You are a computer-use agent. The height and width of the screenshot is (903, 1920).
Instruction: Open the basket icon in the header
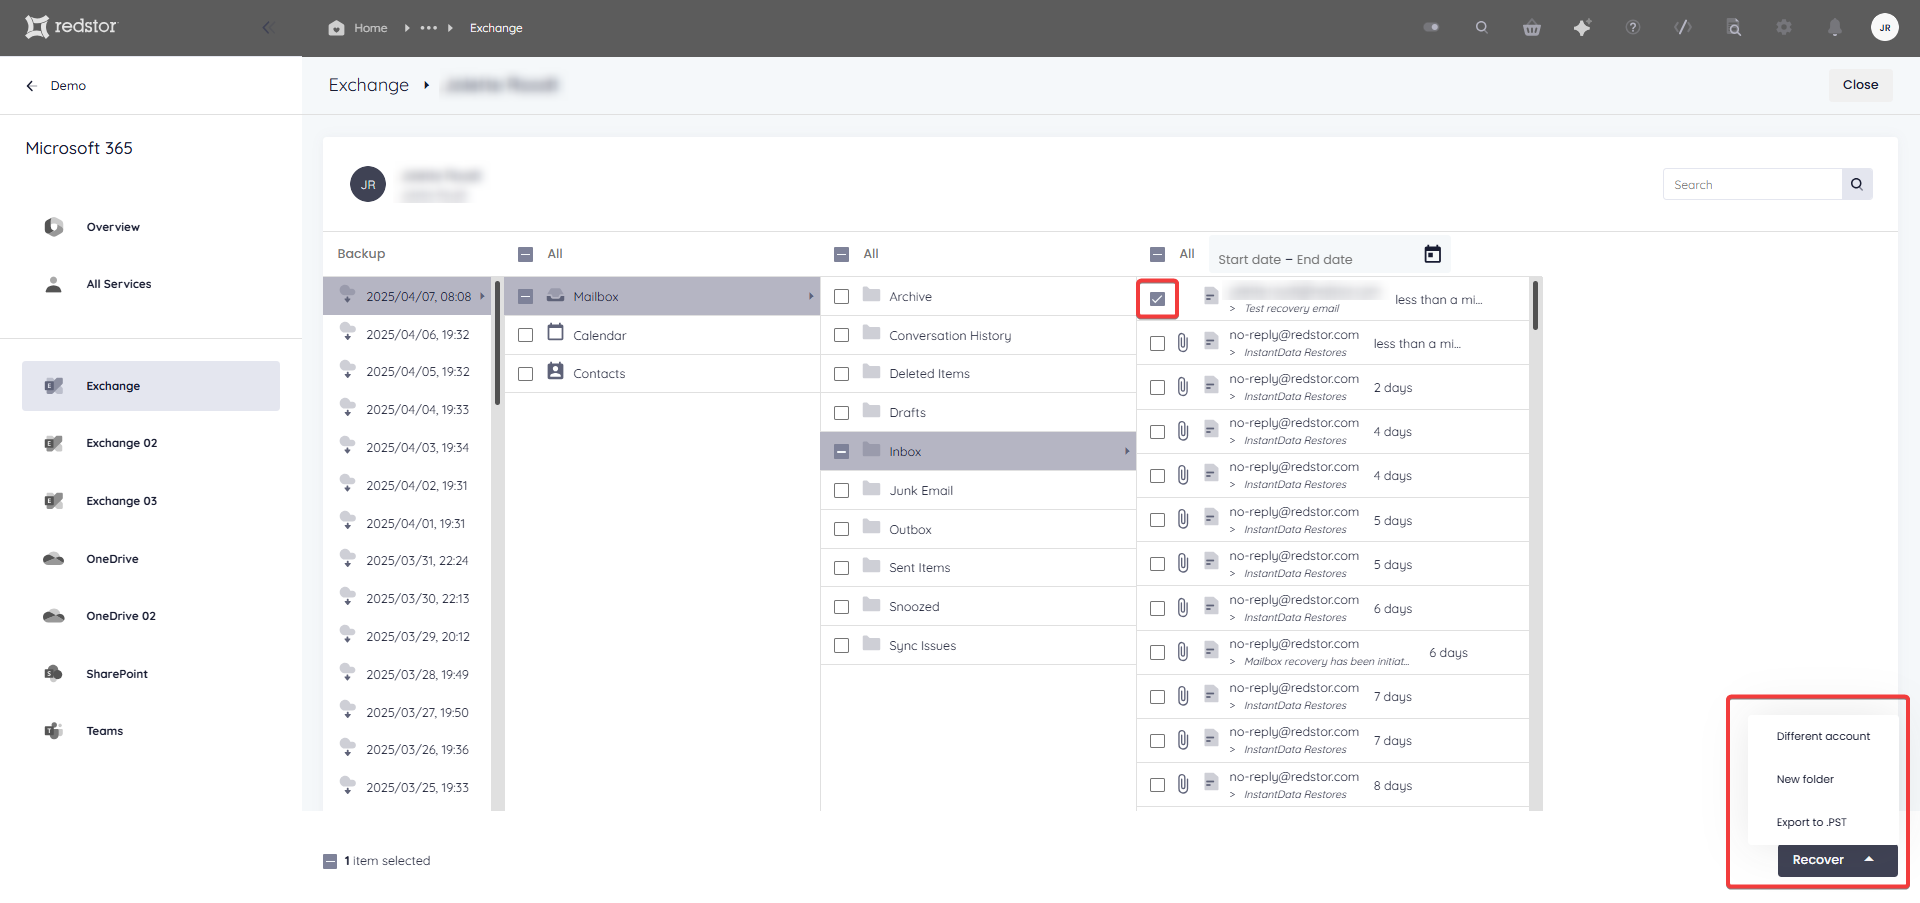coord(1532,28)
